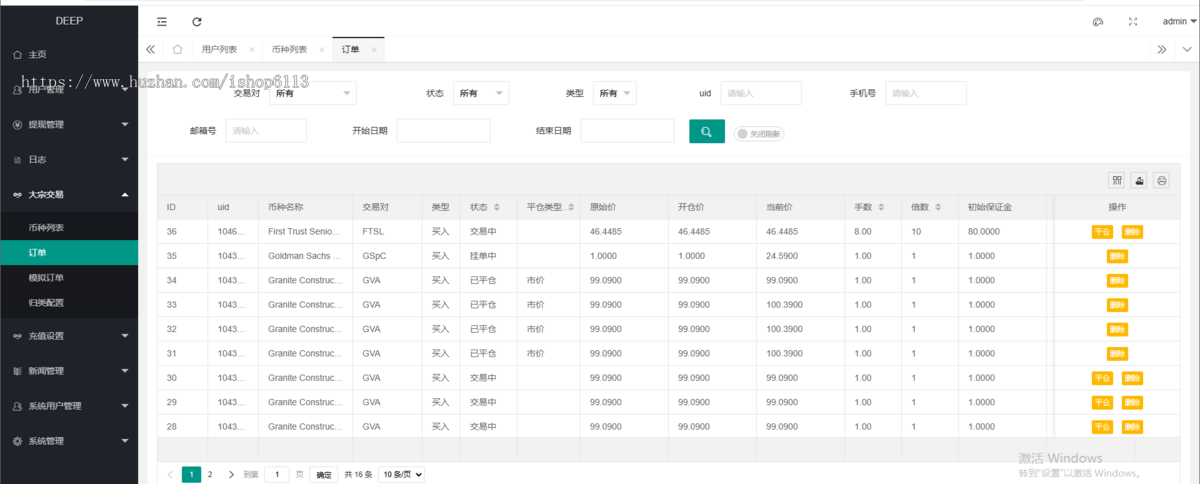Image resolution: width=1200 pixels, height=484 pixels.
Task: Click 删除 for order ID 32
Action: 1117,329
